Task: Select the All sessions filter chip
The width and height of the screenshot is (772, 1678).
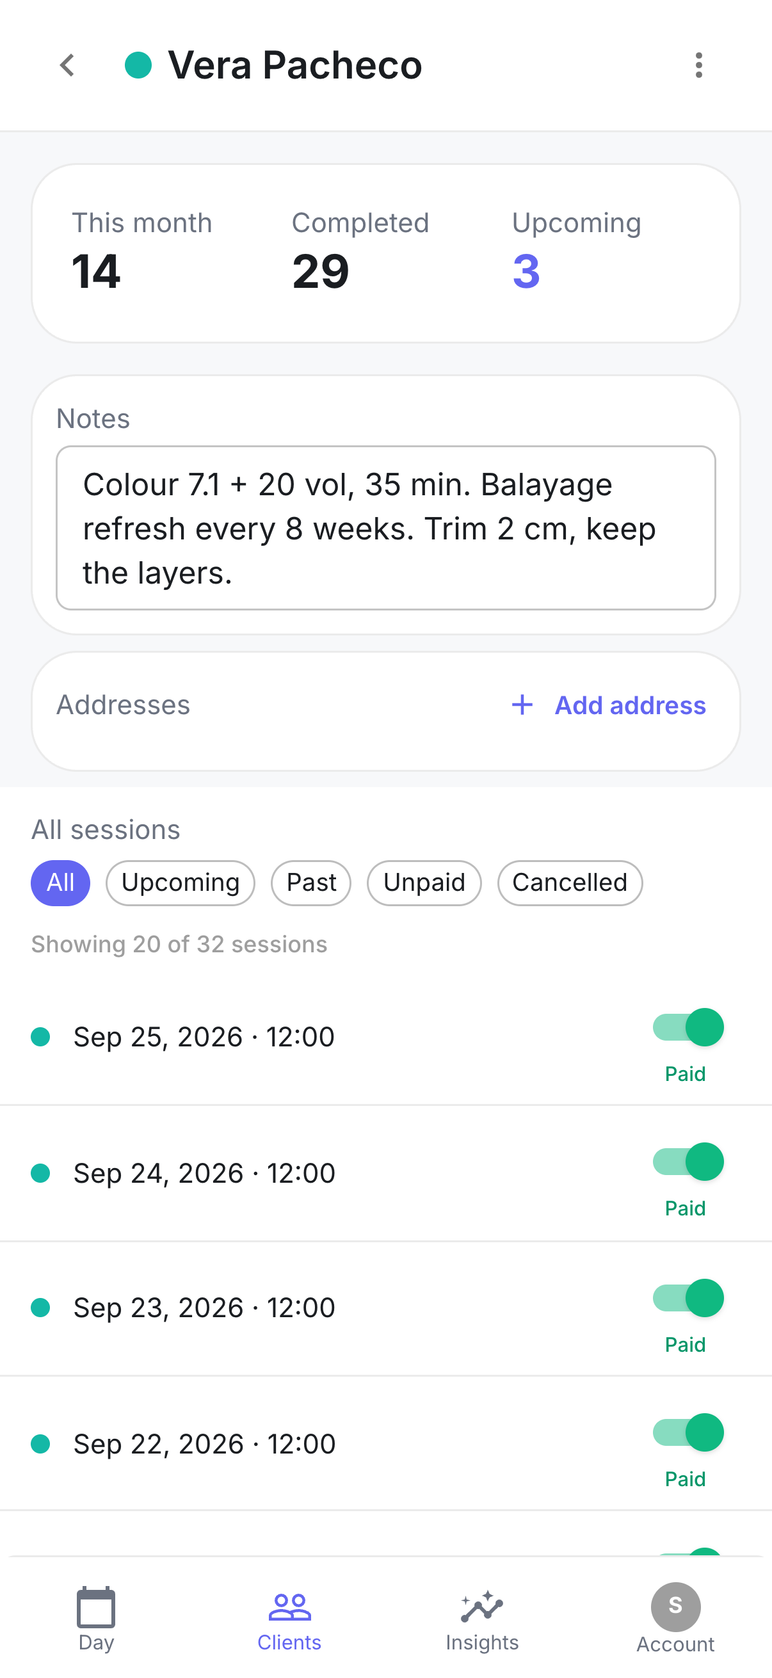Action: point(60,883)
